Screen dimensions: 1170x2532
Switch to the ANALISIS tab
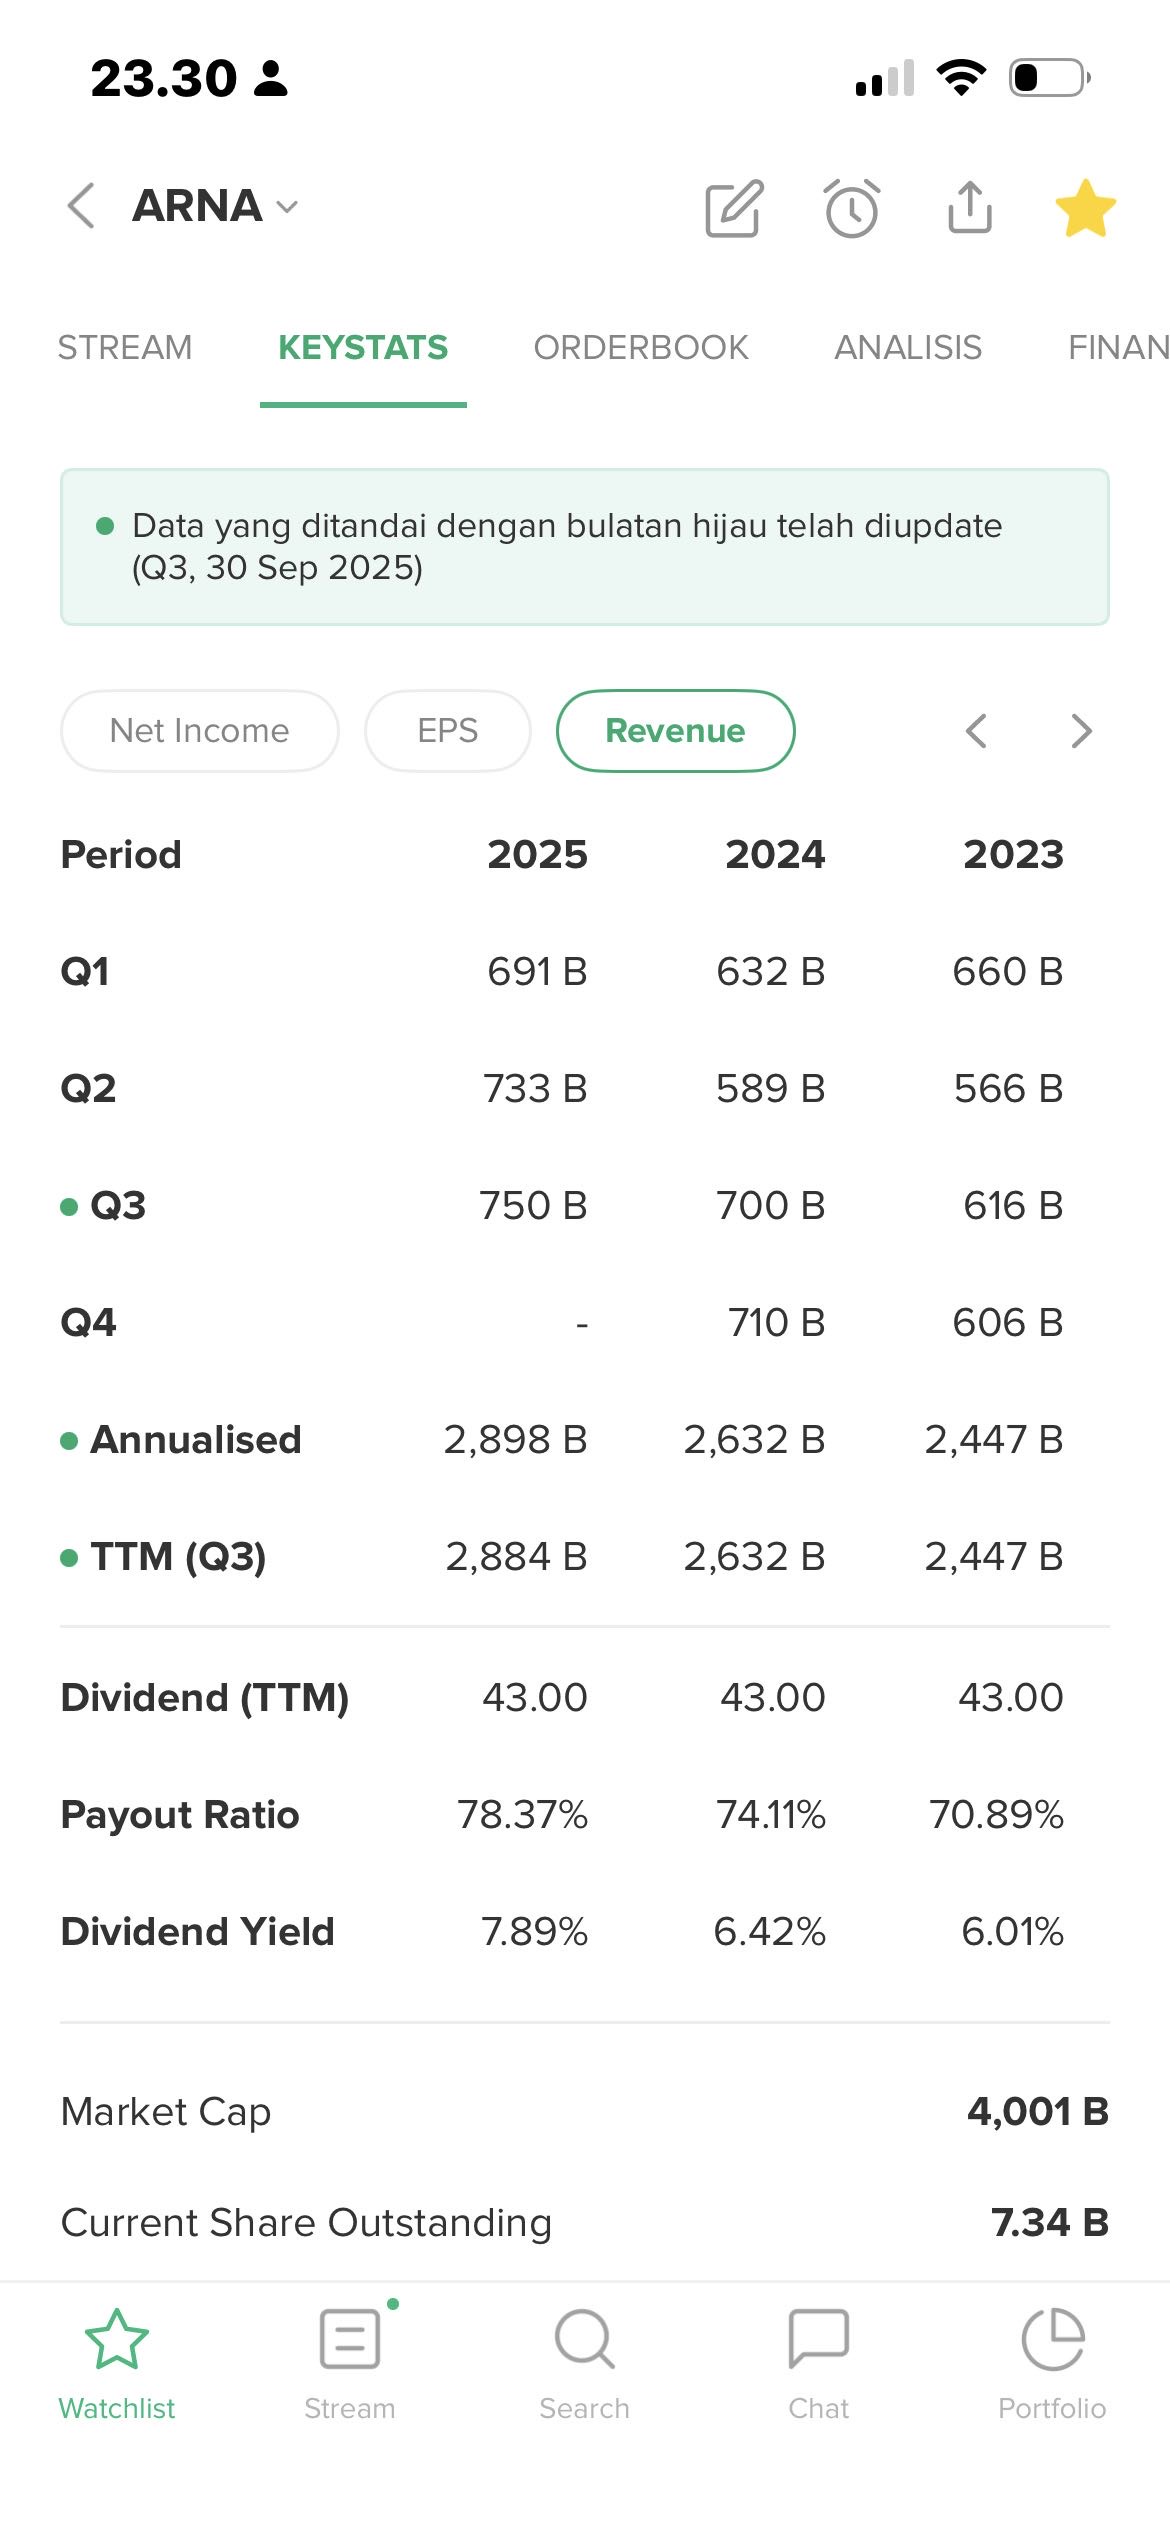(908, 348)
